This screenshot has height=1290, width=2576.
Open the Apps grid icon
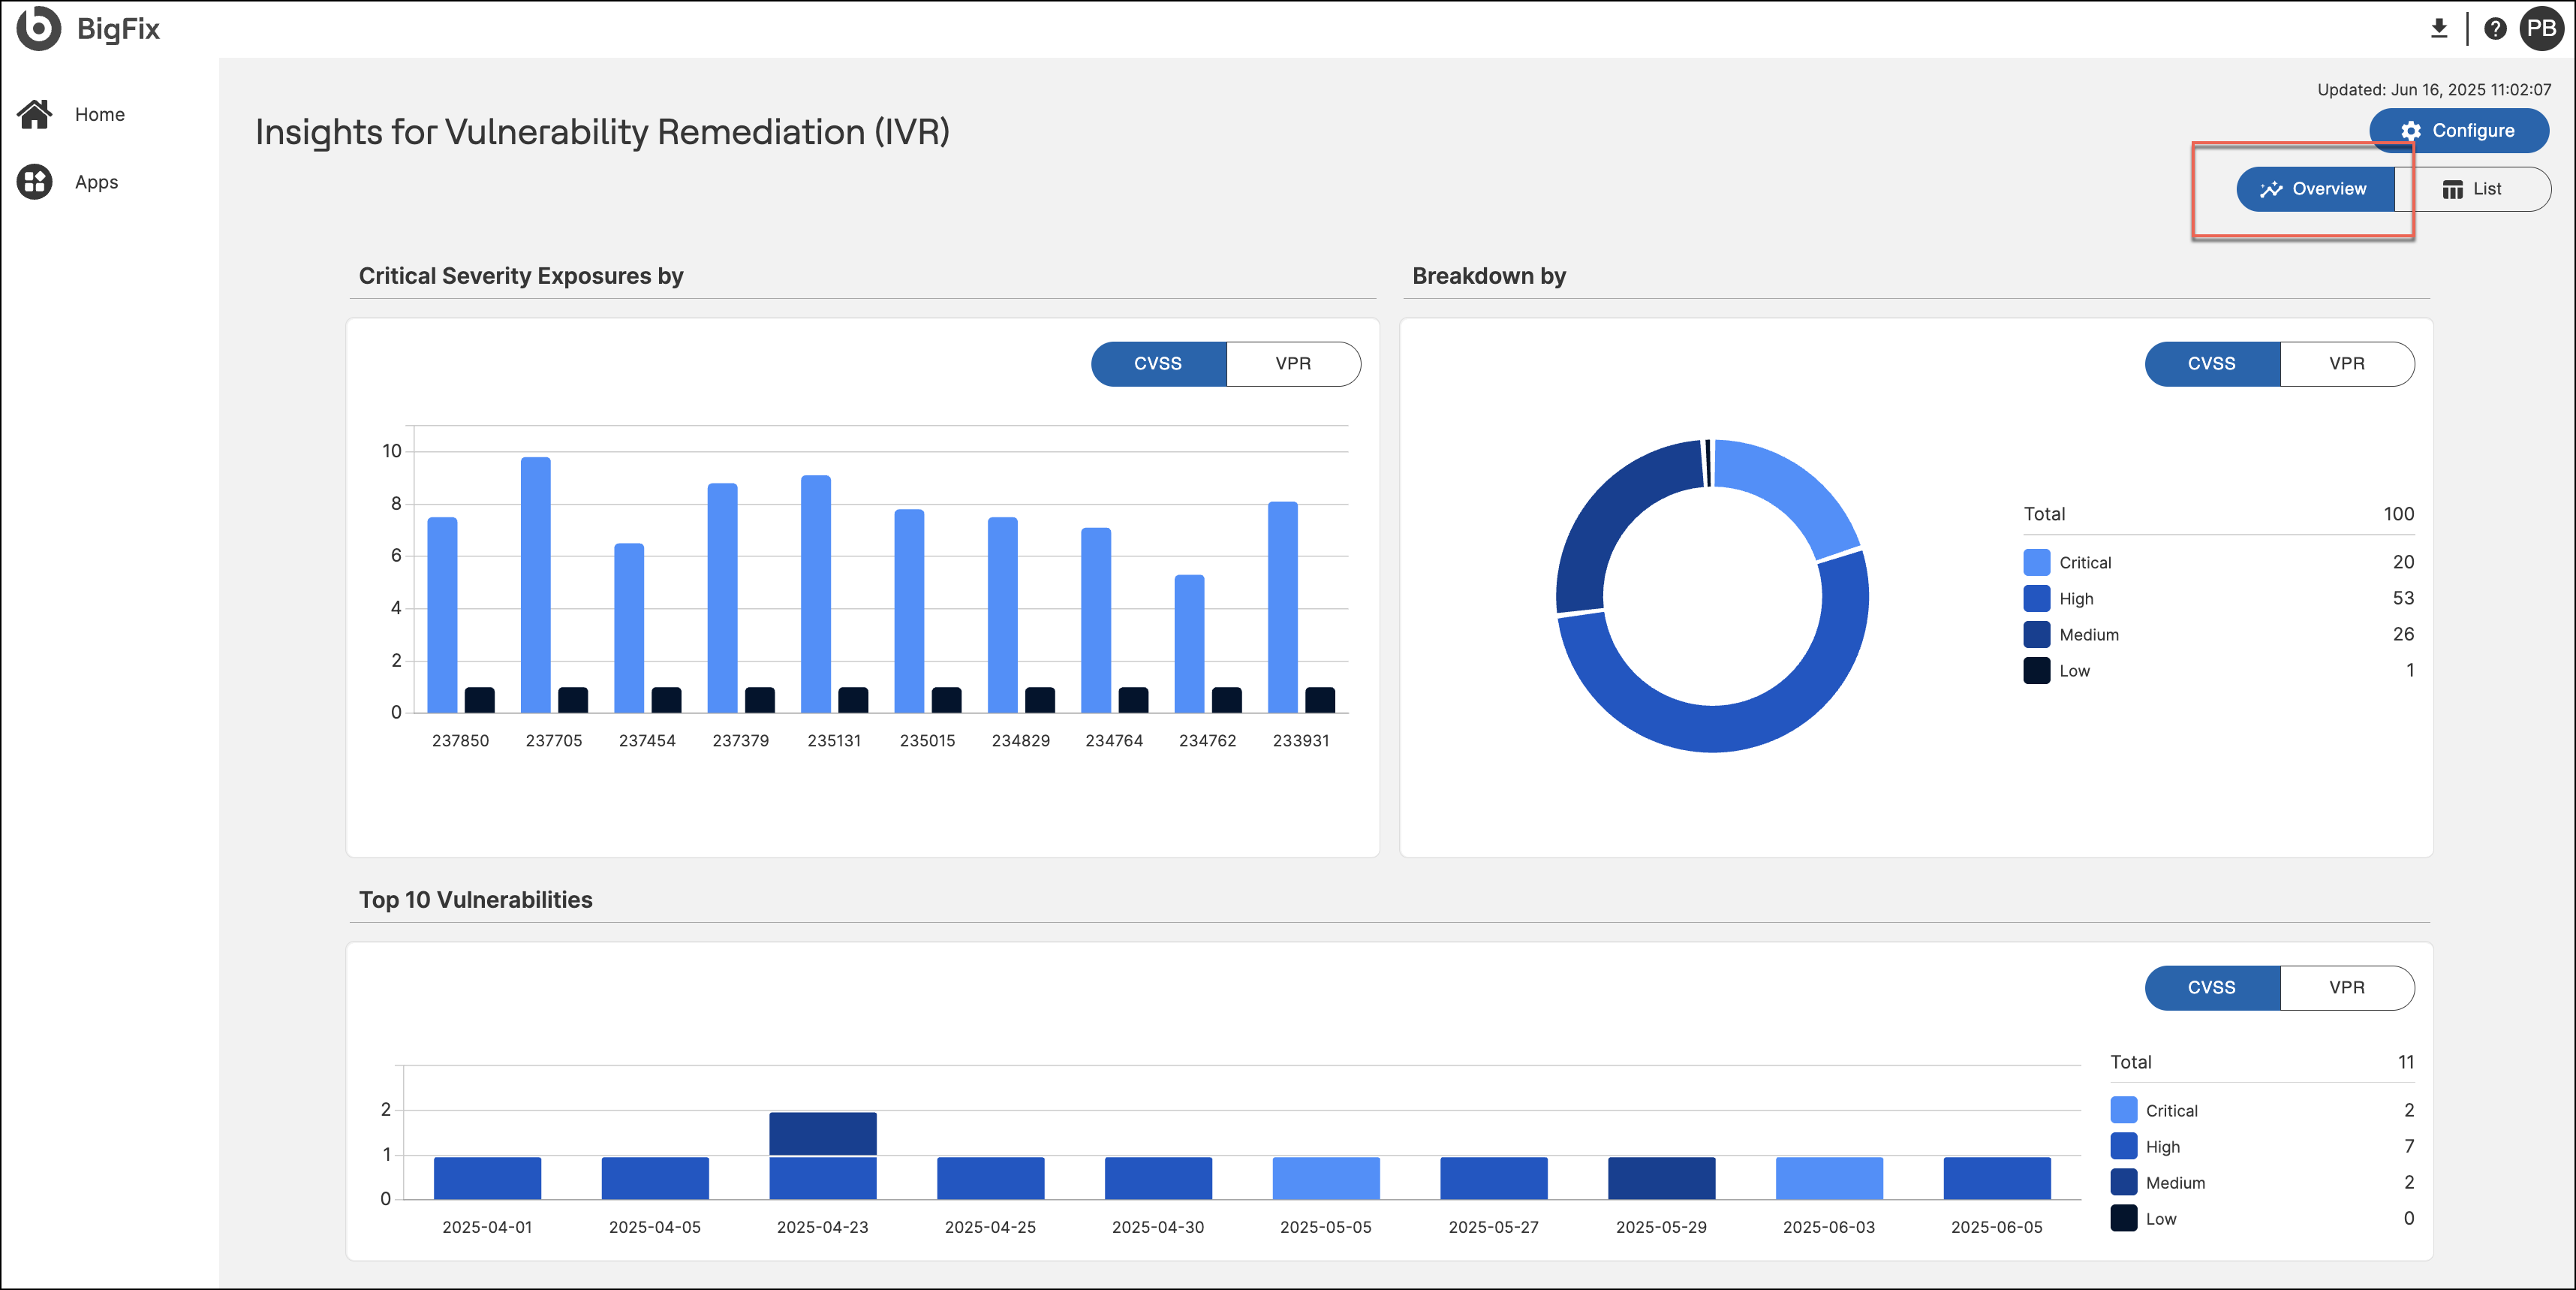pos(35,182)
